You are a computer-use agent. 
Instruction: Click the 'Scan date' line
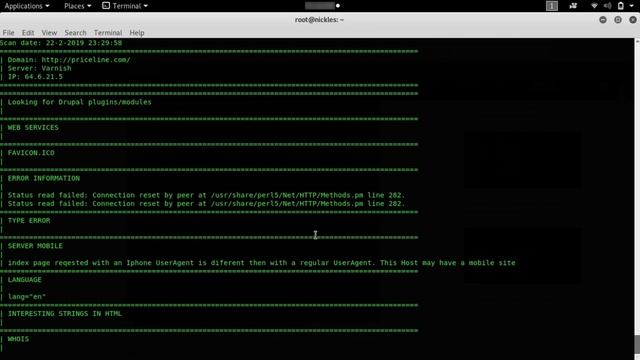(x=61, y=43)
